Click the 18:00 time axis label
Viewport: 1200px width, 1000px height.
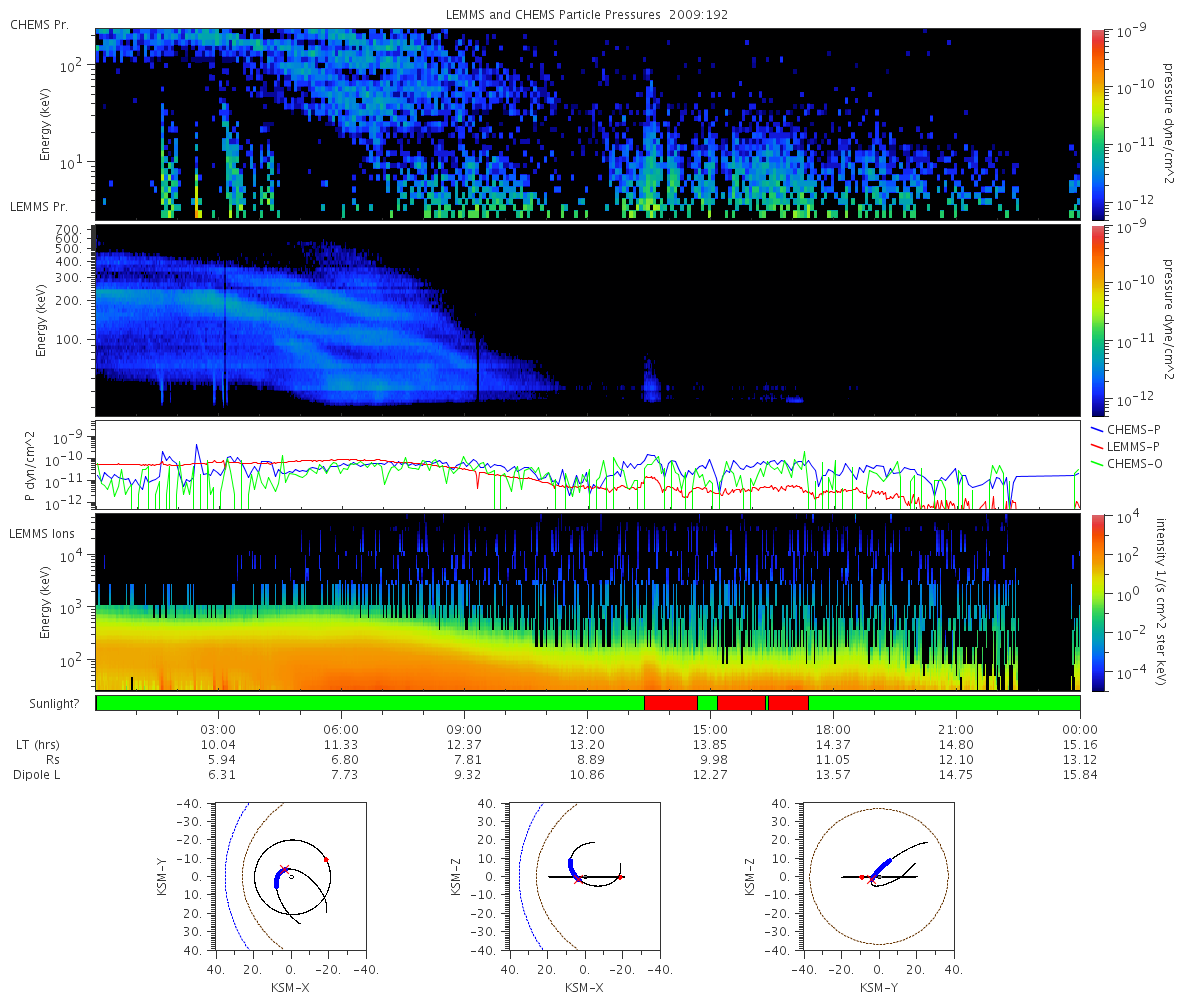tap(833, 729)
